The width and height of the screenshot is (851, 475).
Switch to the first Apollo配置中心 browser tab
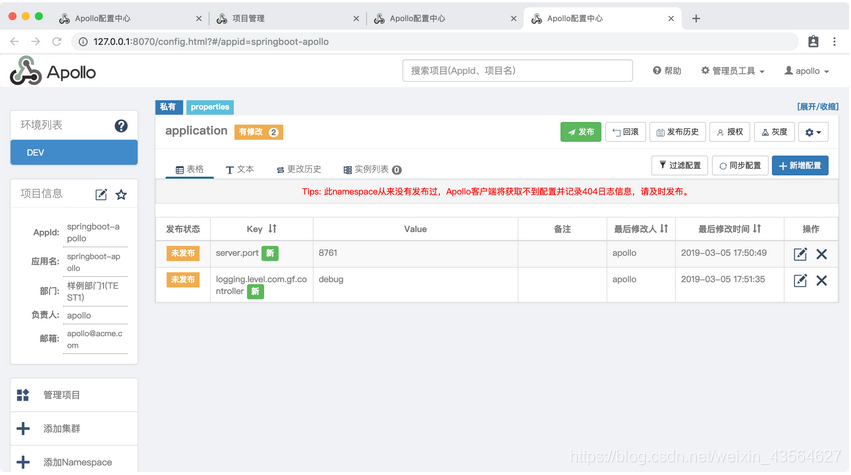tap(130, 18)
